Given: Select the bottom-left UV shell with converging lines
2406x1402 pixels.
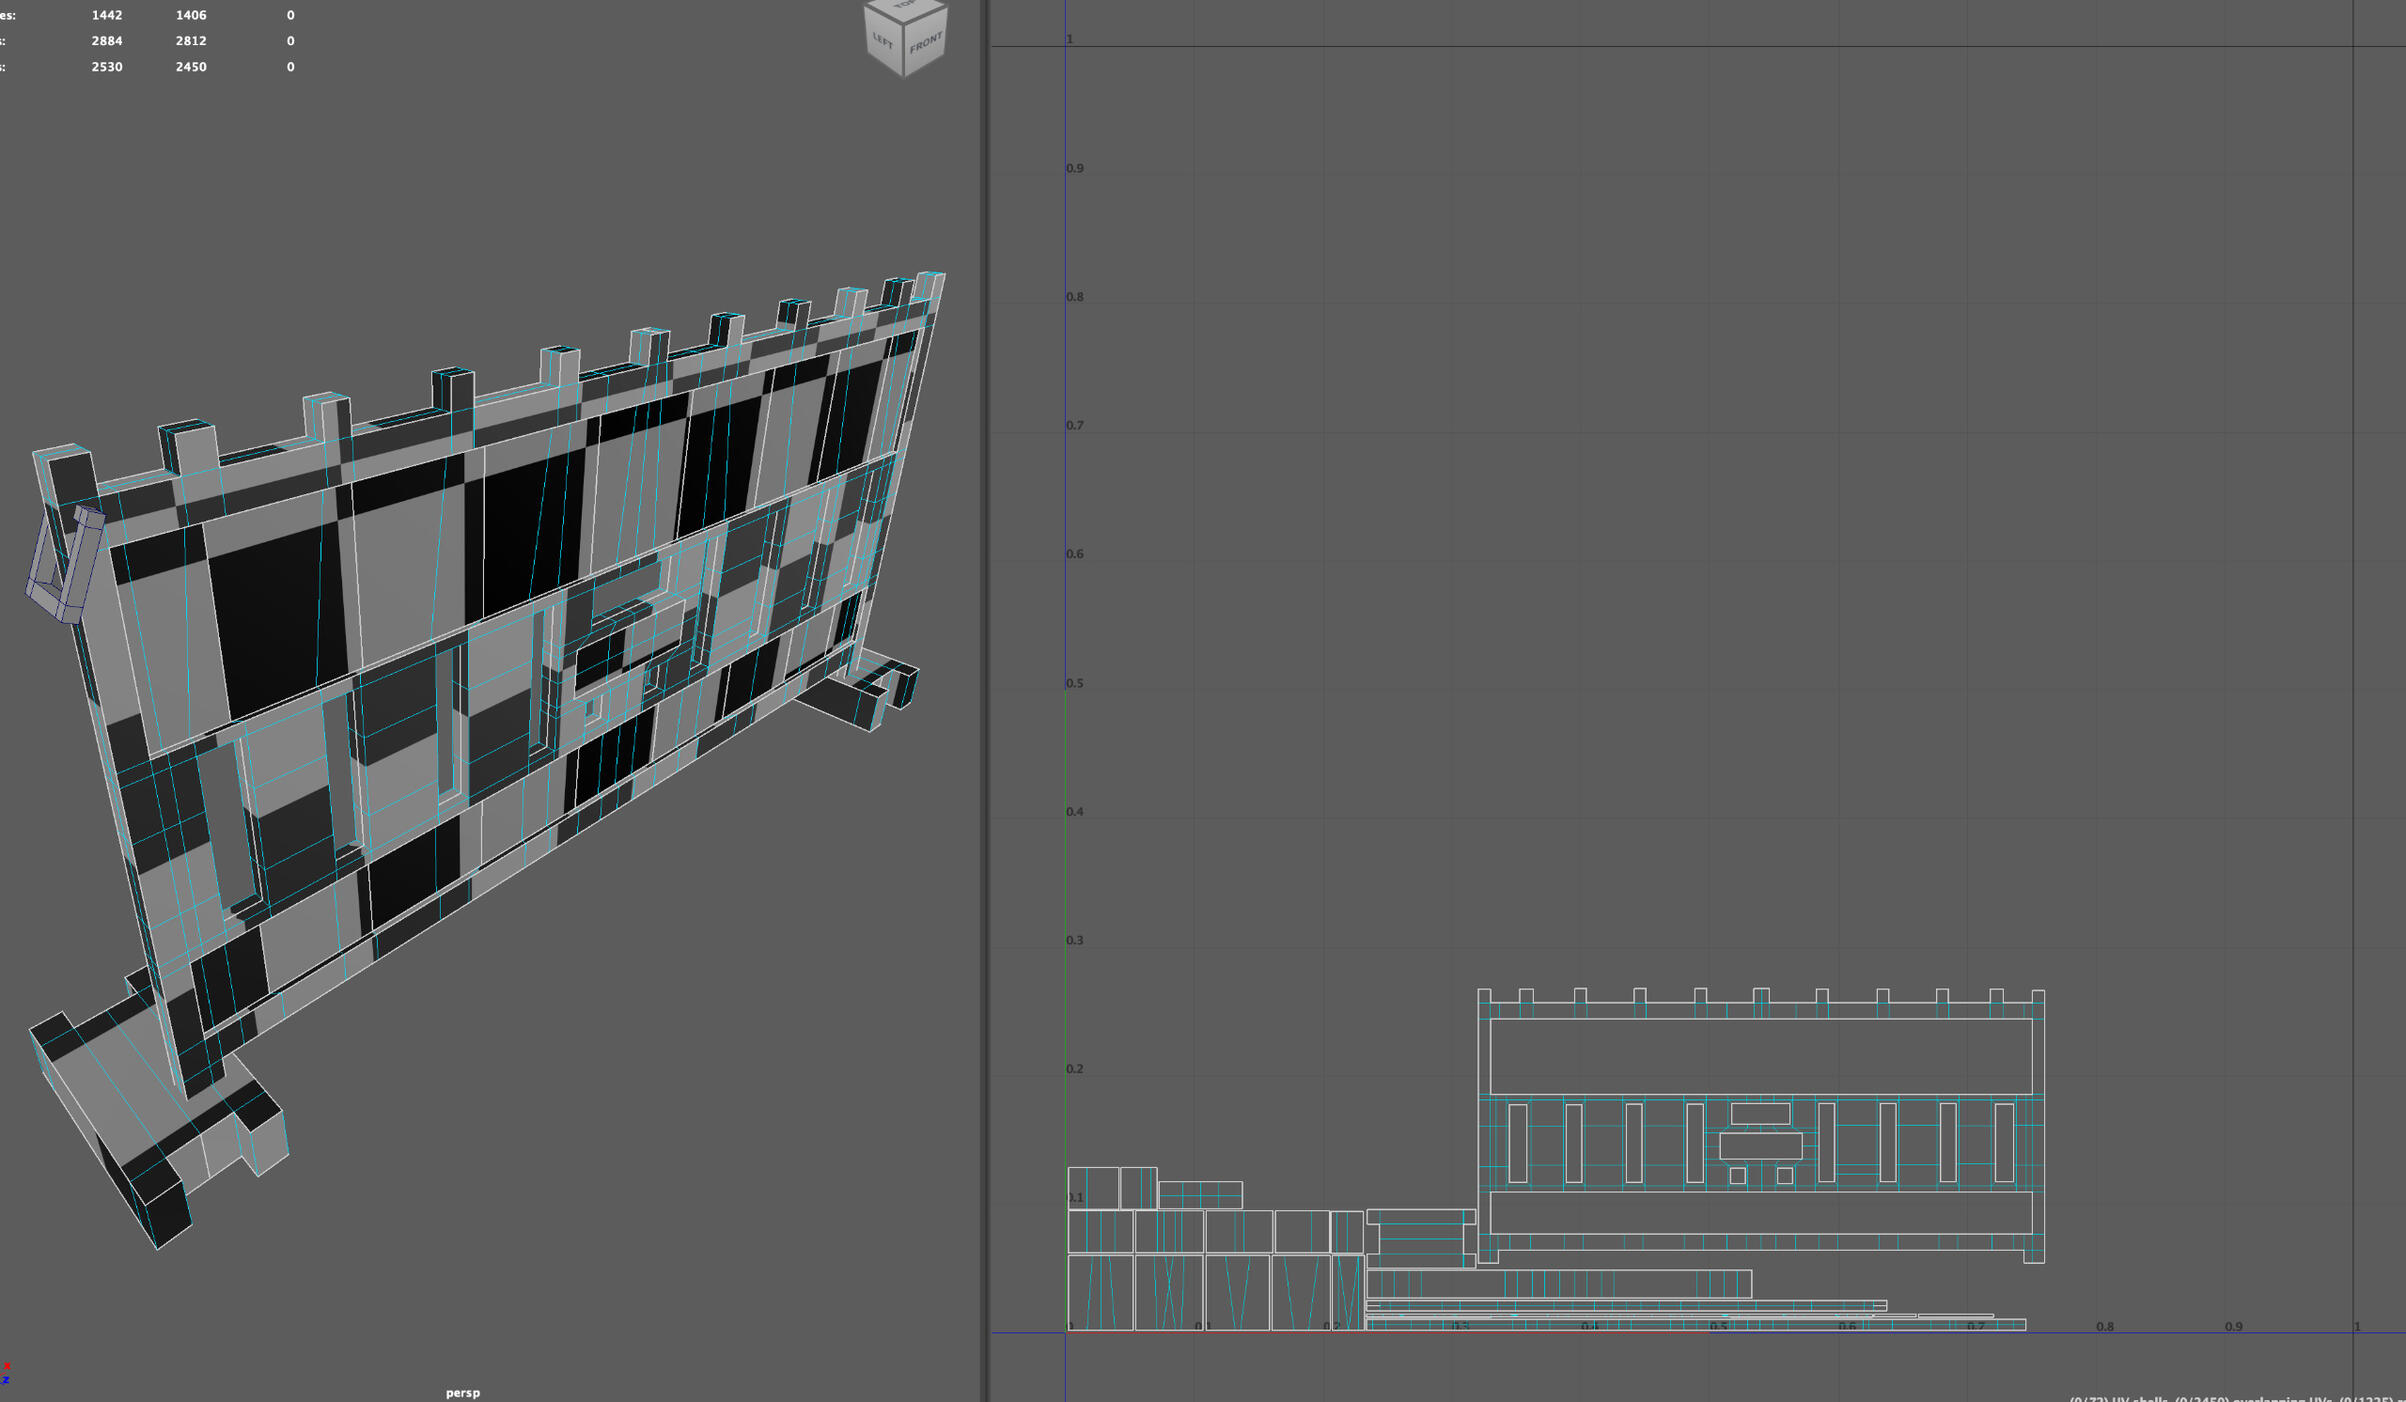Looking at the screenshot, I should [x=1100, y=1292].
